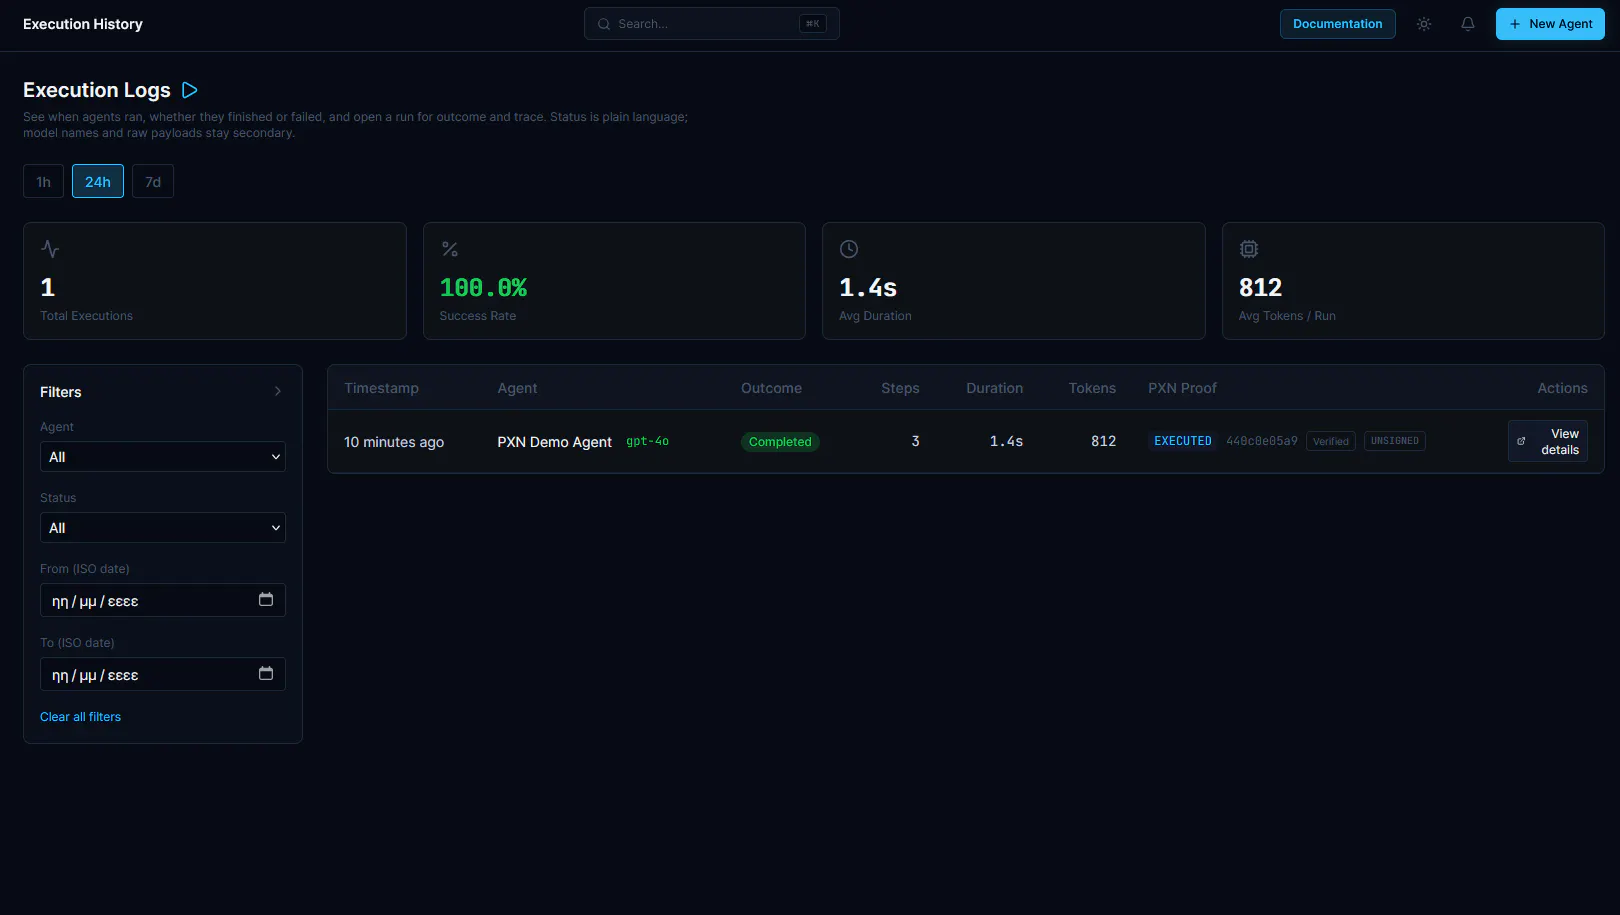Click the 812 tokens cell in the run row
This screenshot has height=915, width=1620.
tap(1103, 441)
